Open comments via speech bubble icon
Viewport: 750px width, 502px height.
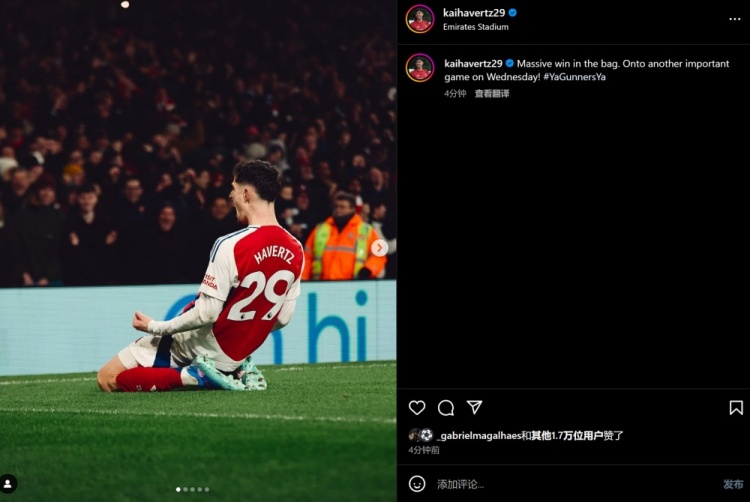point(446,408)
